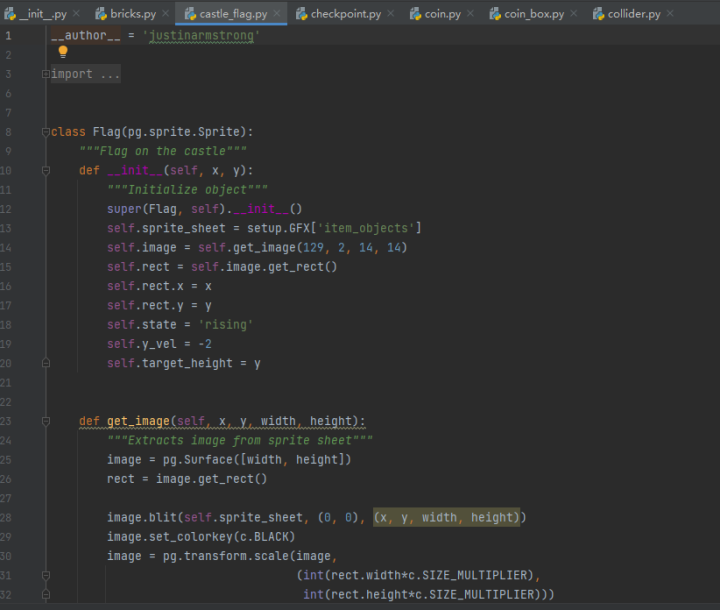Click the yellow lightbulb quick-fix icon
720x610 pixels.
63,52
